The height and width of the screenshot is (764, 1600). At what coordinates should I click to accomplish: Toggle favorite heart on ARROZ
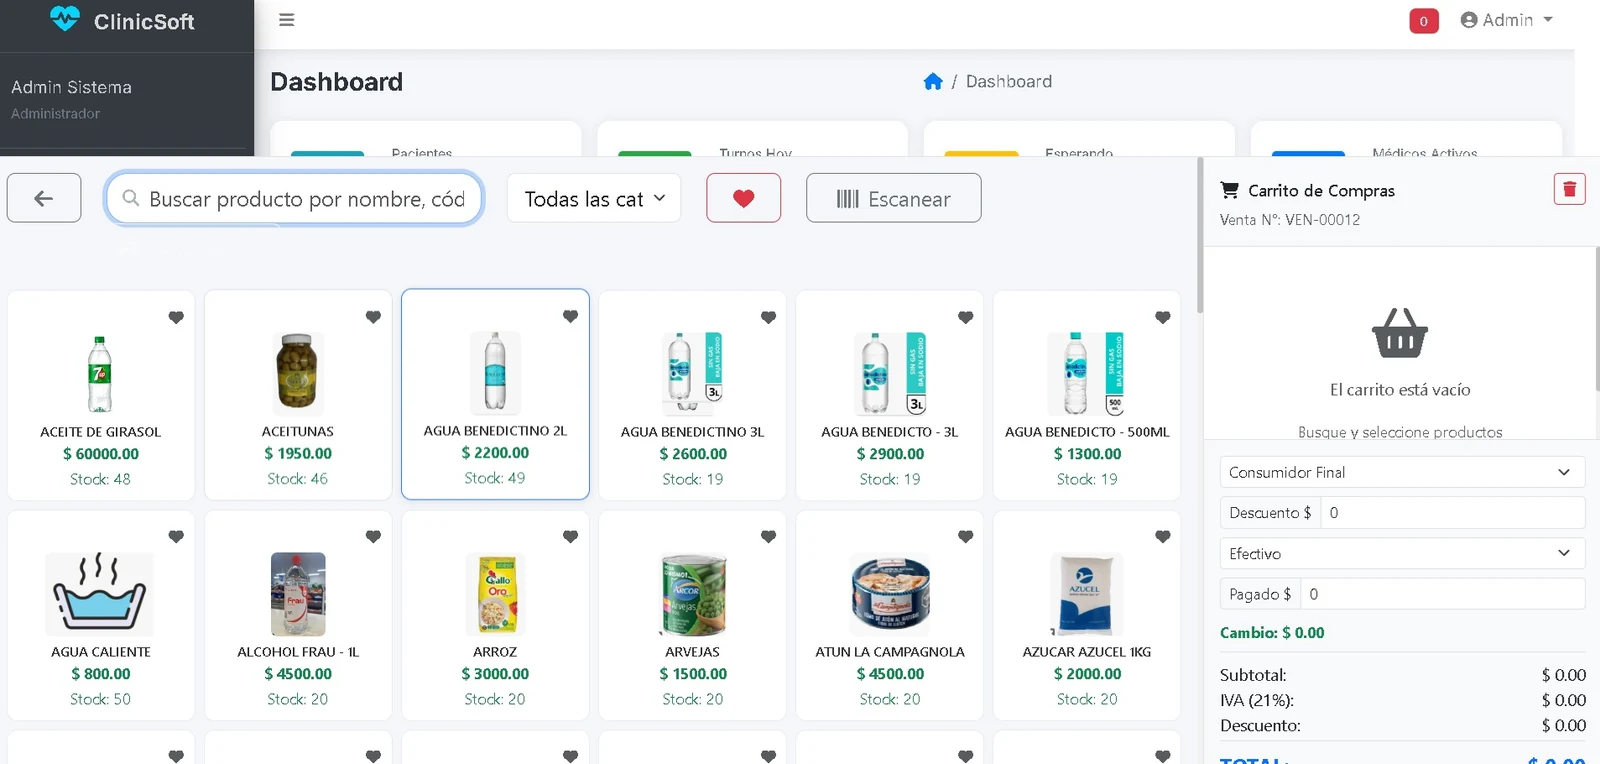pos(570,537)
